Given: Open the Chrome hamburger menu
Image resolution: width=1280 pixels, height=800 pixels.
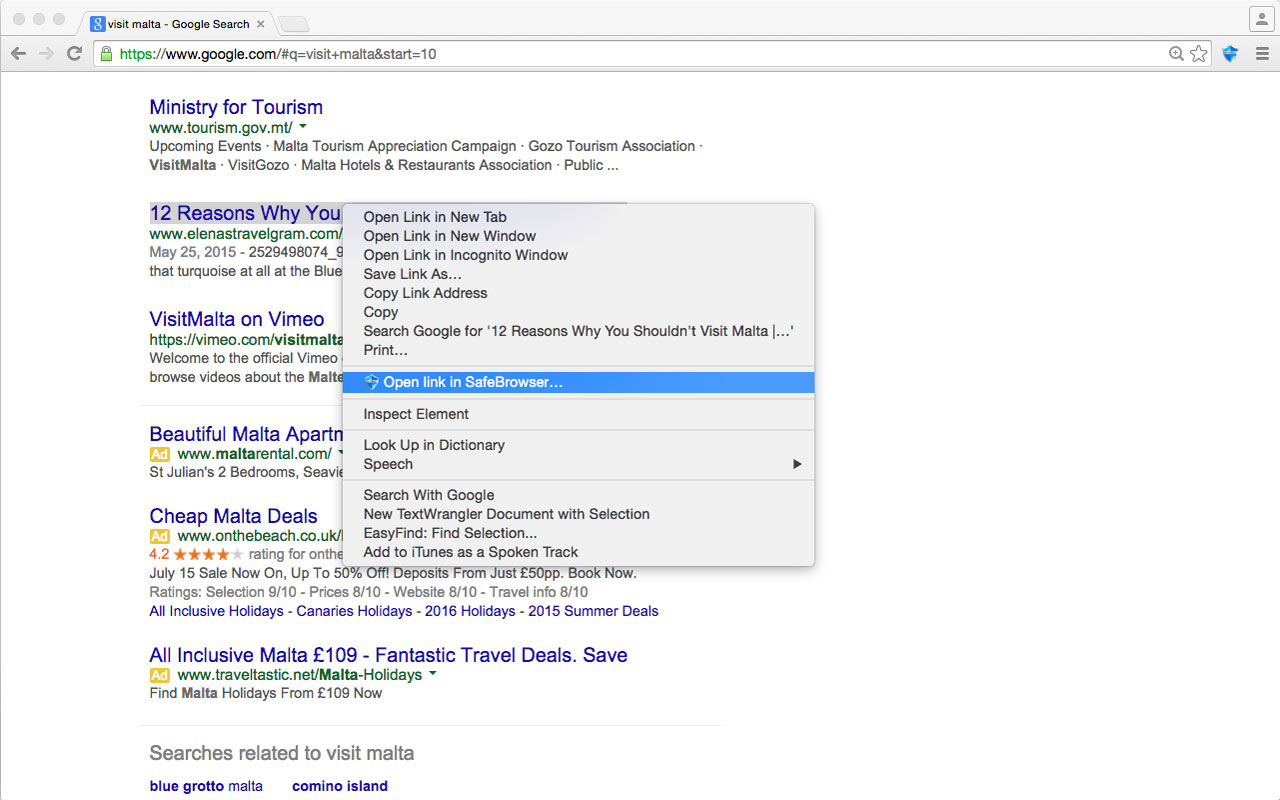Looking at the screenshot, I should coord(1262,54).
